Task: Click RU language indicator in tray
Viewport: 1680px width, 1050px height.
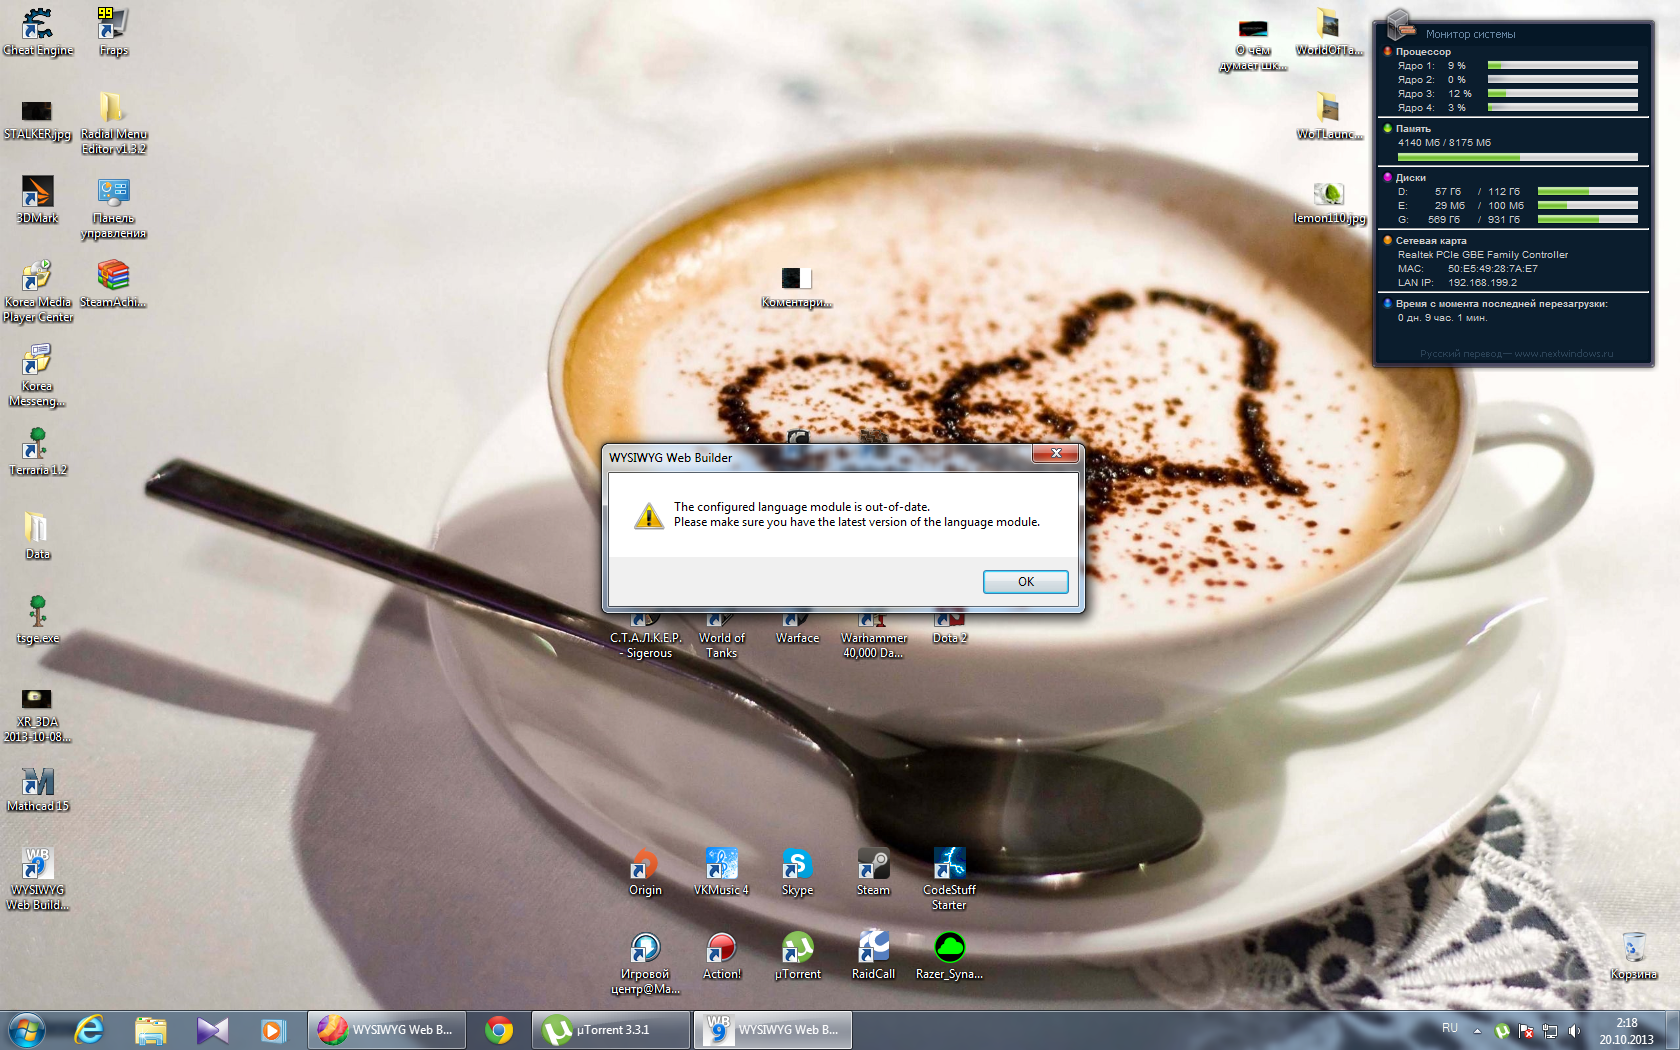Action: tap(1449, 1028)
